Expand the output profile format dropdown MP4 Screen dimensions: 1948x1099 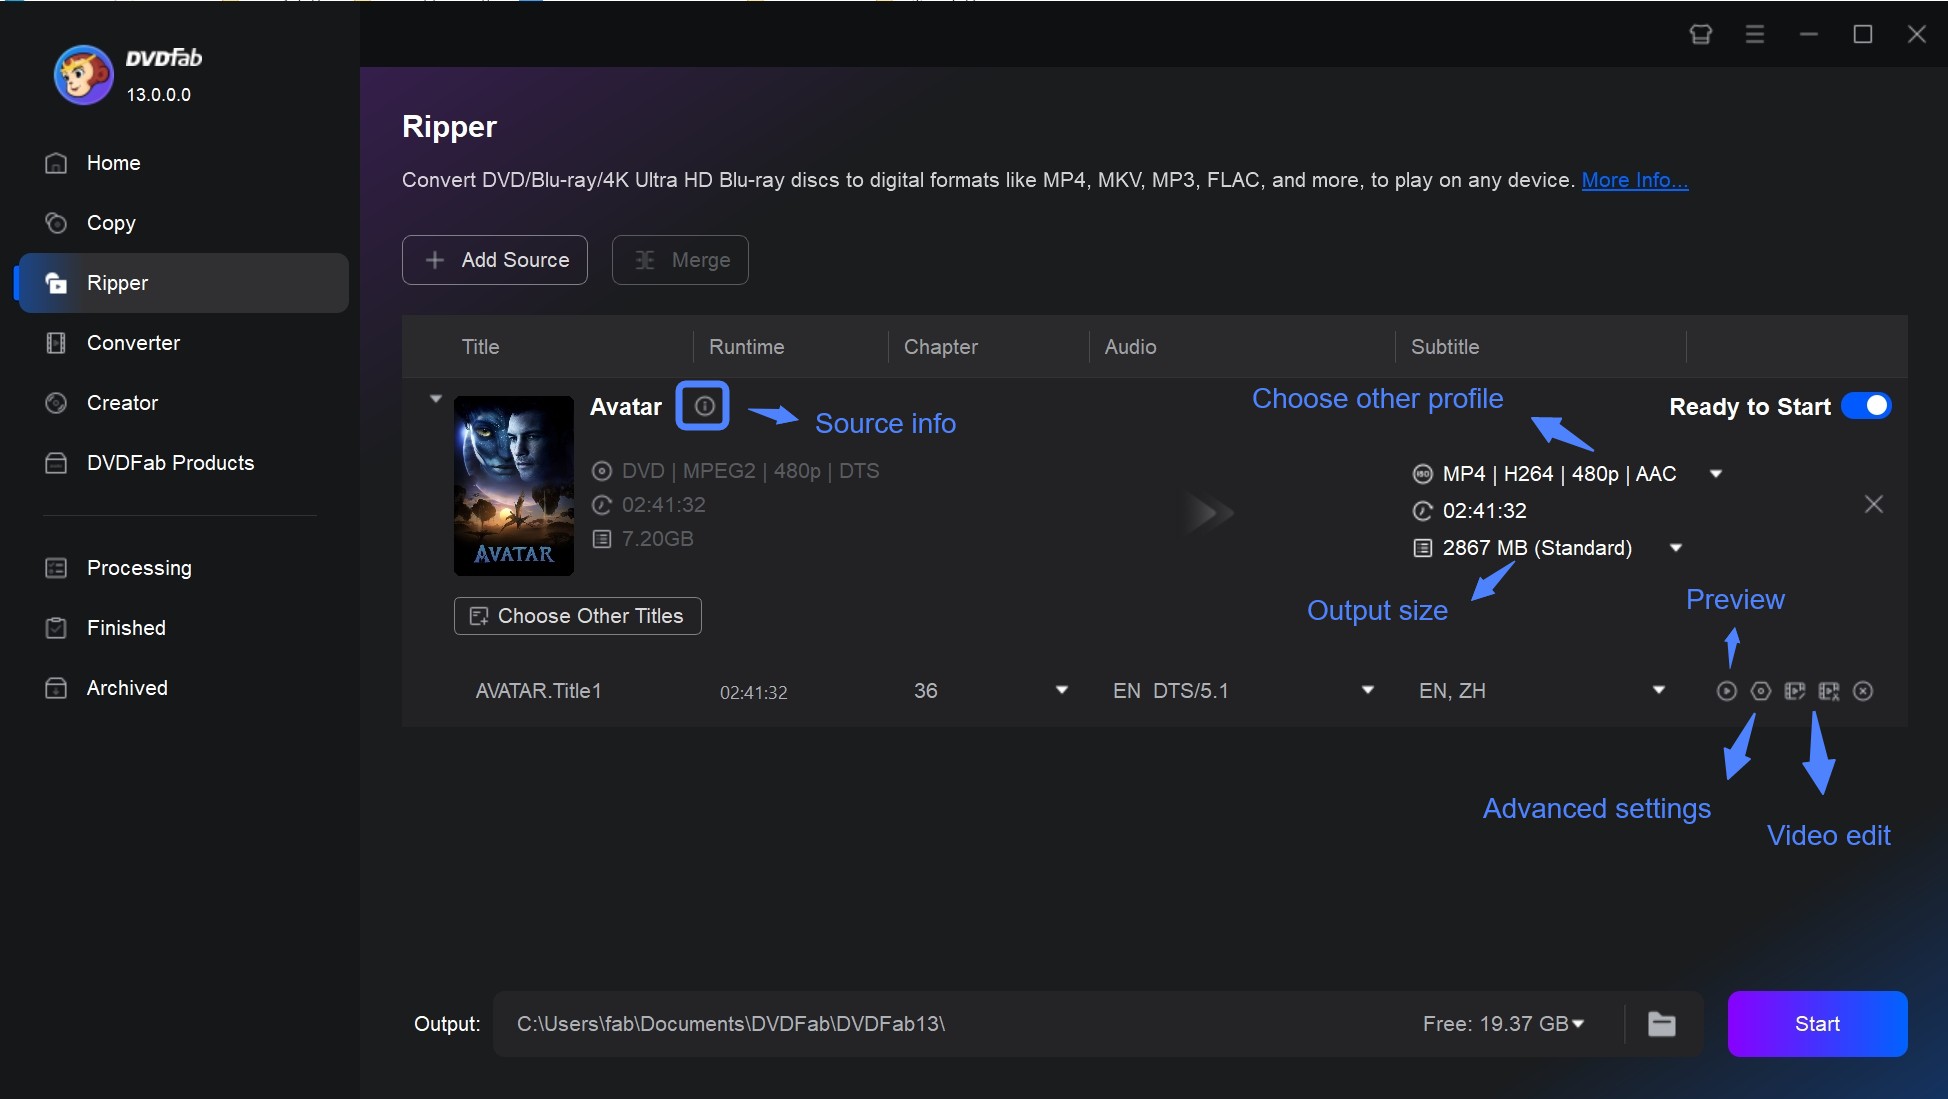pos(1717,473)
